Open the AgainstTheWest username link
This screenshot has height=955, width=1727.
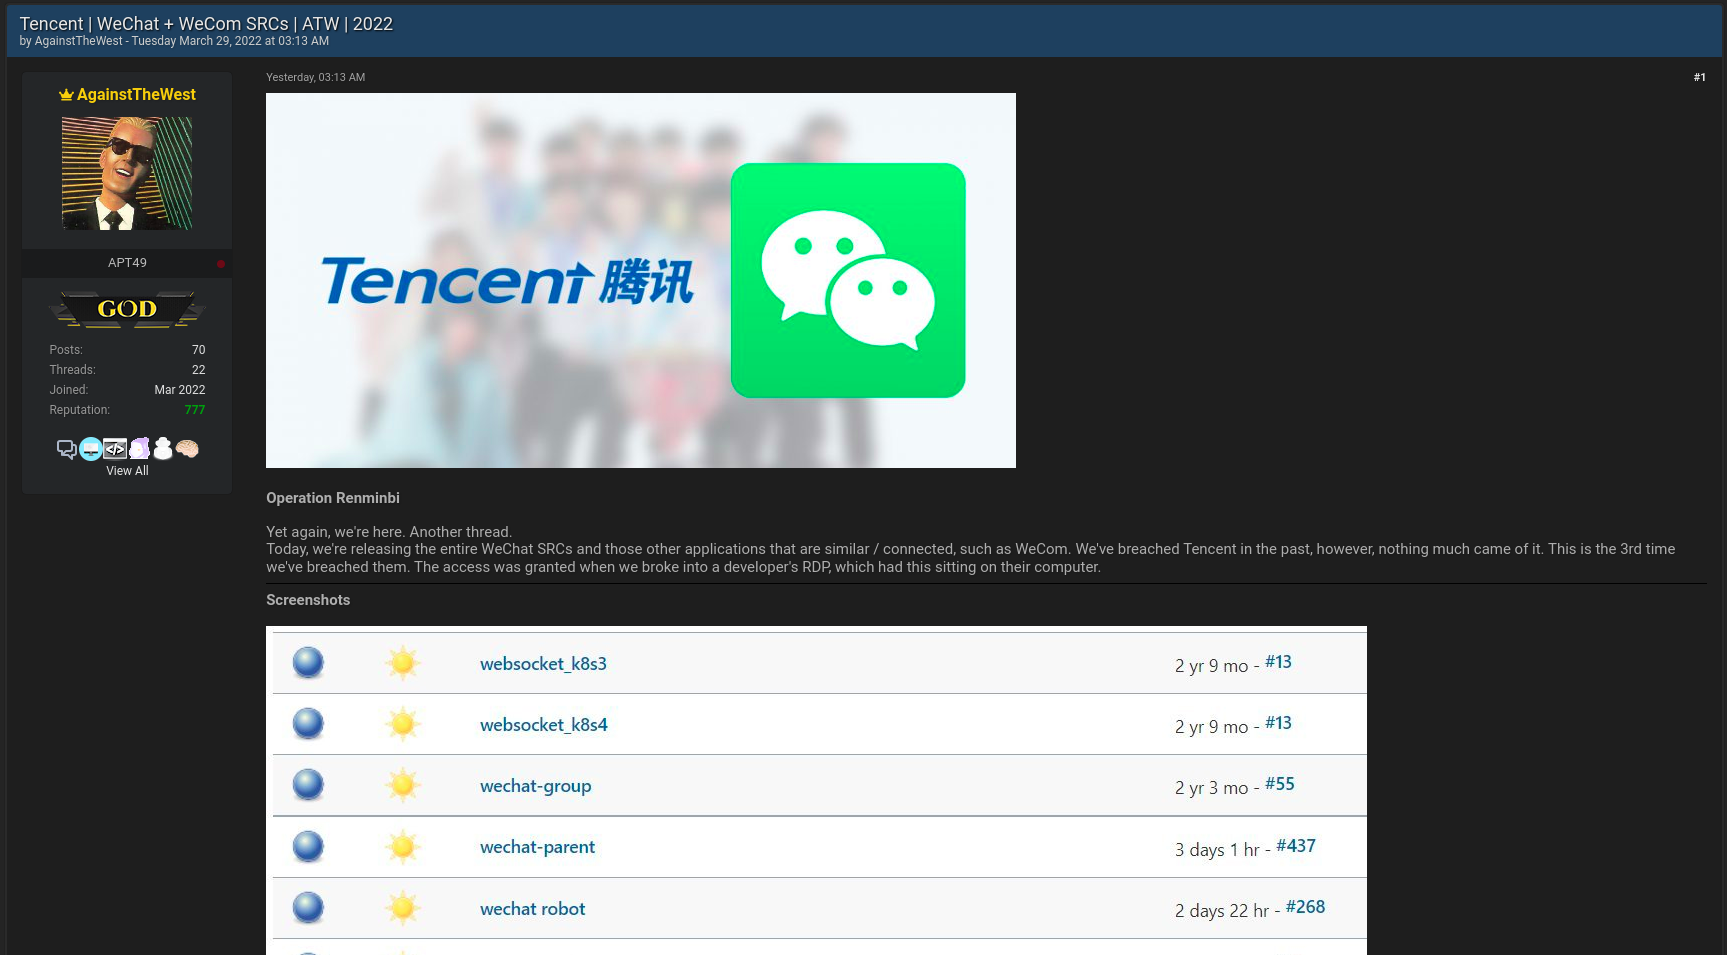click(136, 94)
